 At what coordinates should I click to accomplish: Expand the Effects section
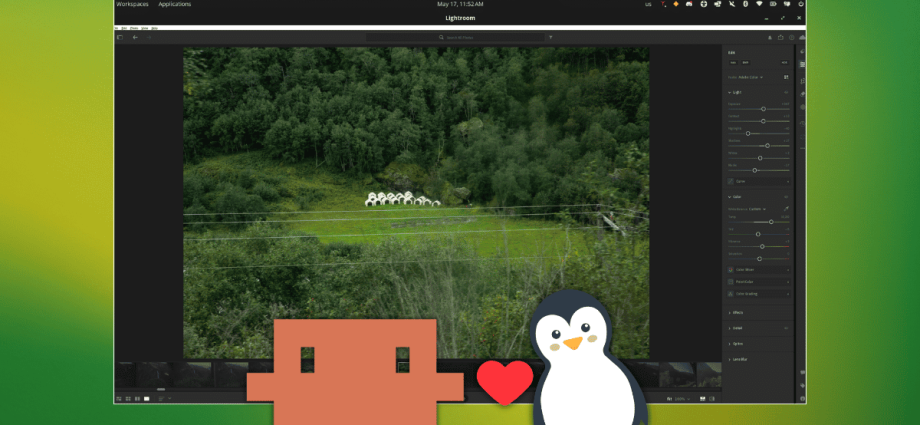tap(736, 312)
